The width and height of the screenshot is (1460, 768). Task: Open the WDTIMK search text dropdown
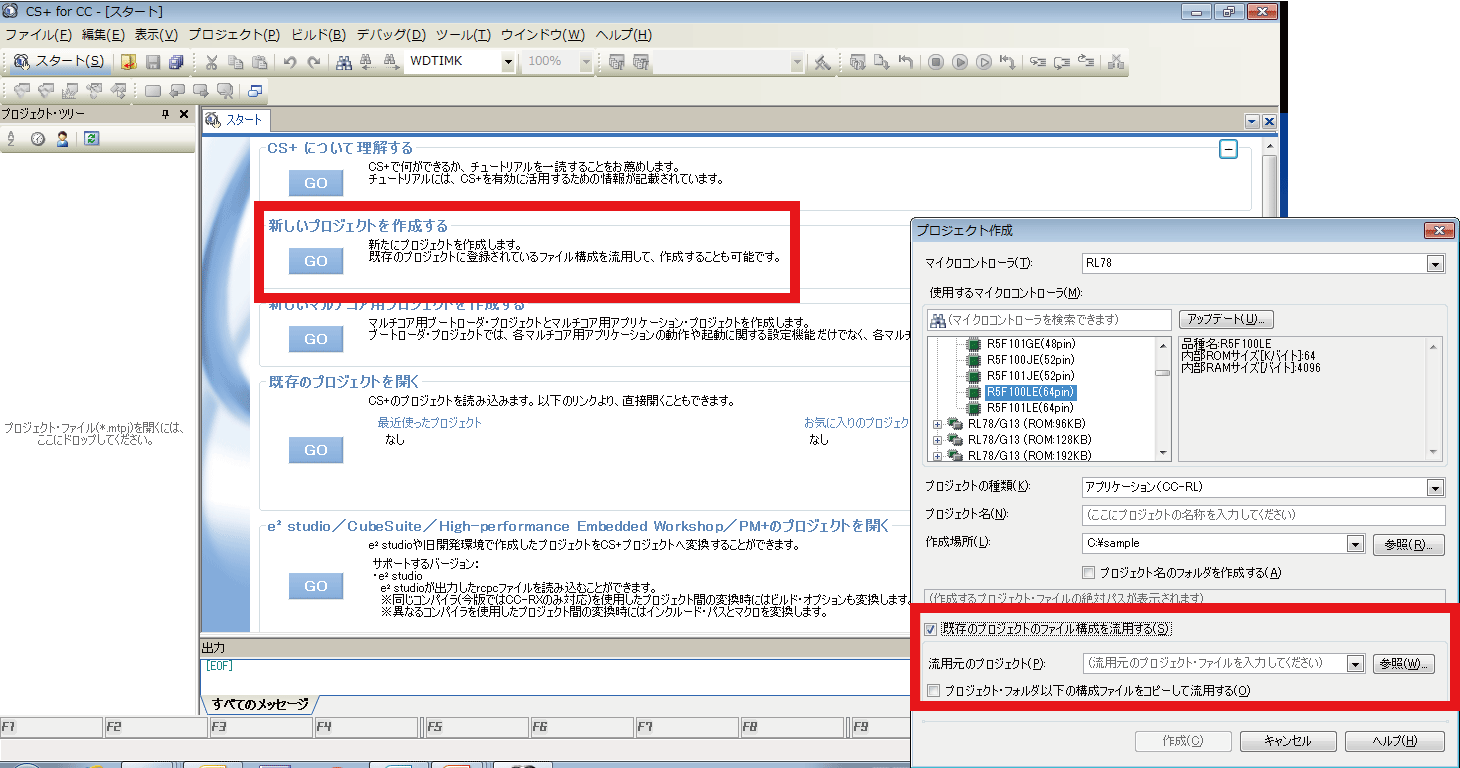point(508,62)
